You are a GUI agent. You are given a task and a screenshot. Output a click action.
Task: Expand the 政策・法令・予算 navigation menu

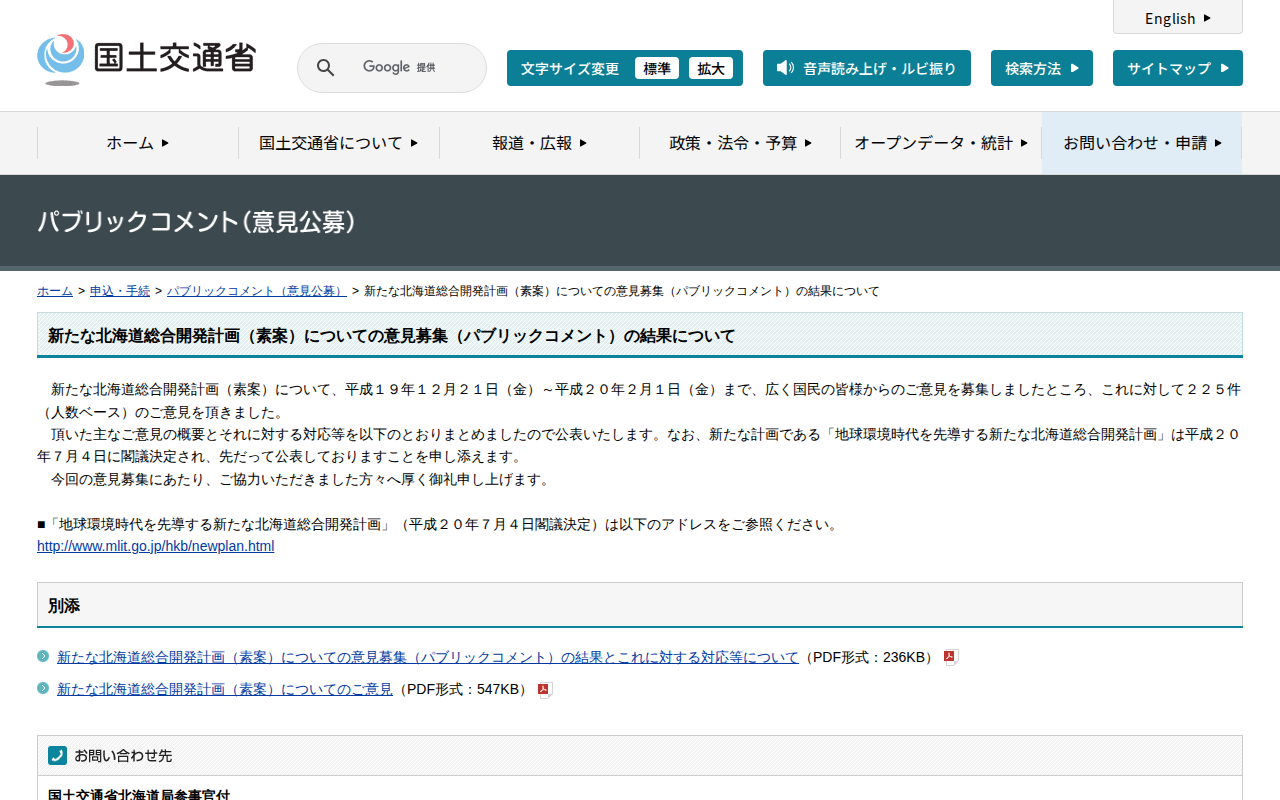tap(740, 143)
